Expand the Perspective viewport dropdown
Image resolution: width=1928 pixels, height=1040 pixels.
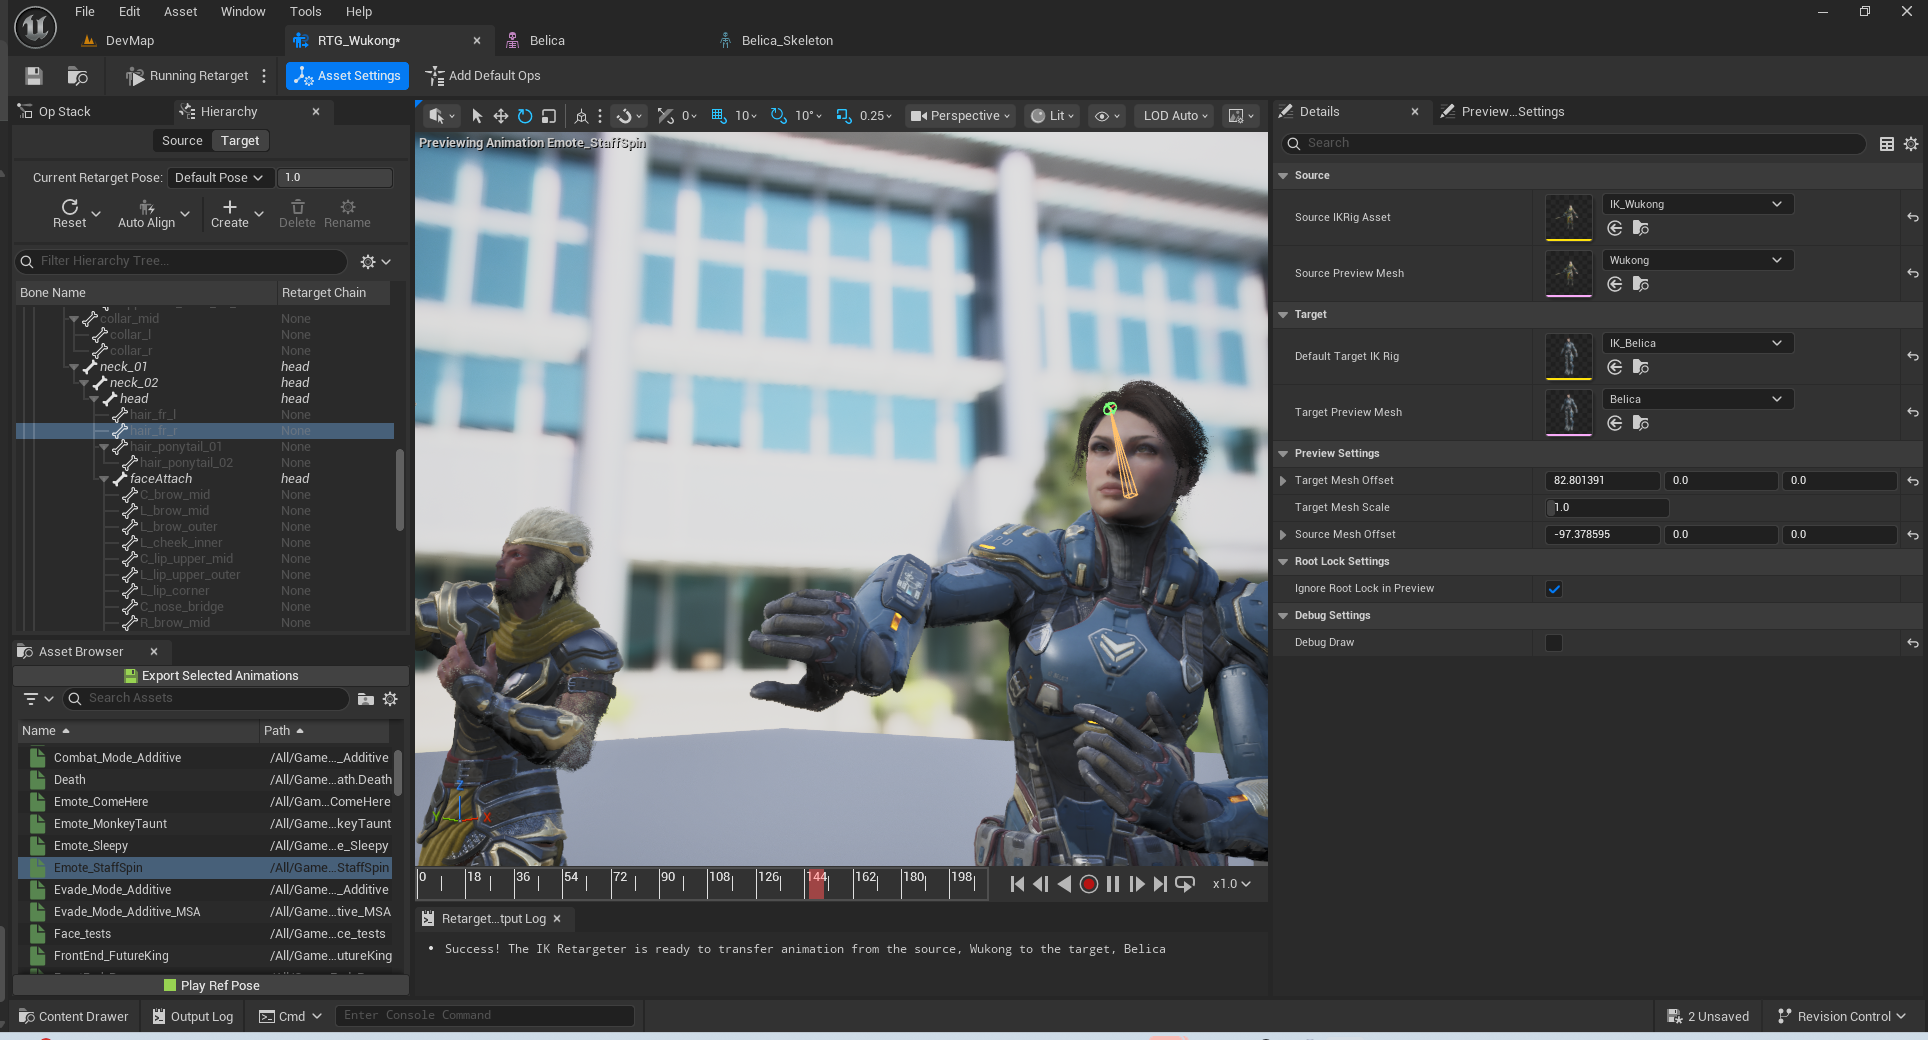pos(960,116)
